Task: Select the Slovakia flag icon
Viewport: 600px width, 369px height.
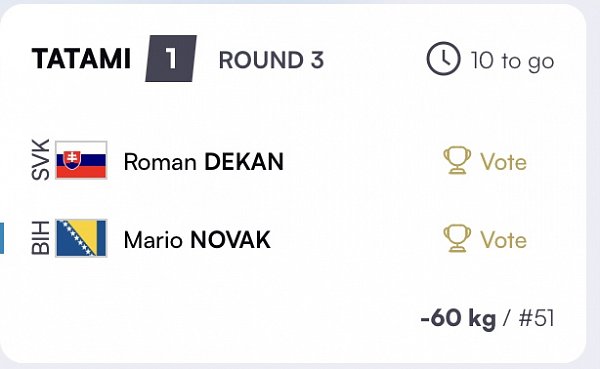Action: click(81, 160)
